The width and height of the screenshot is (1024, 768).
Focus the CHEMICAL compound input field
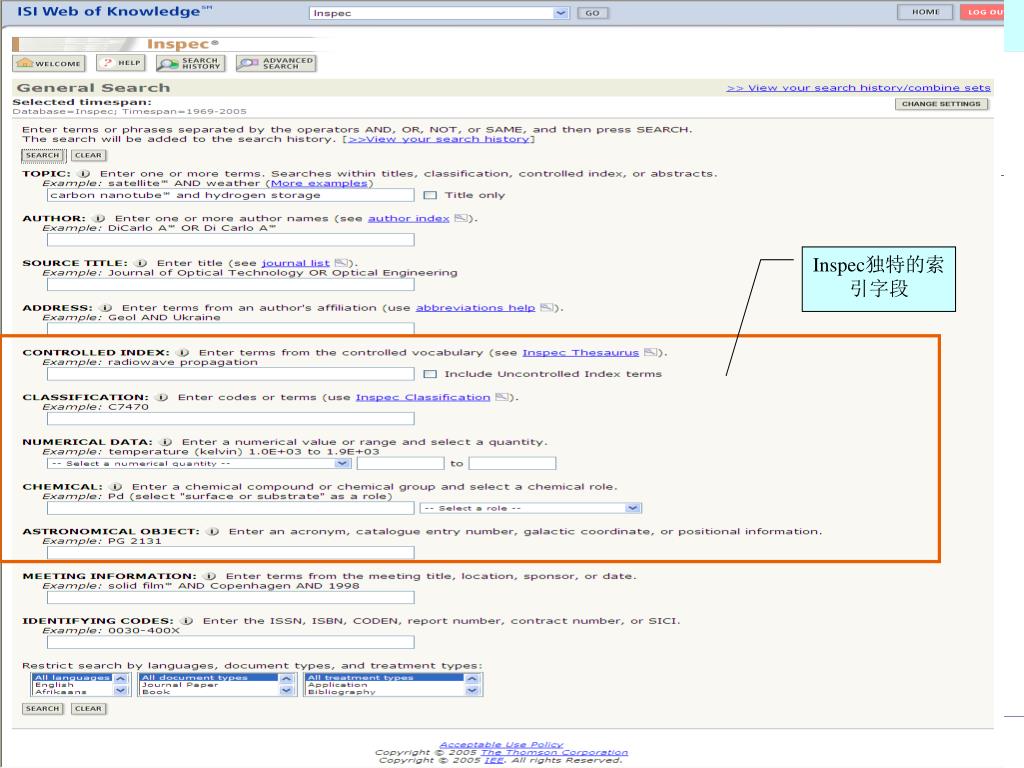[x=231, y=508]
